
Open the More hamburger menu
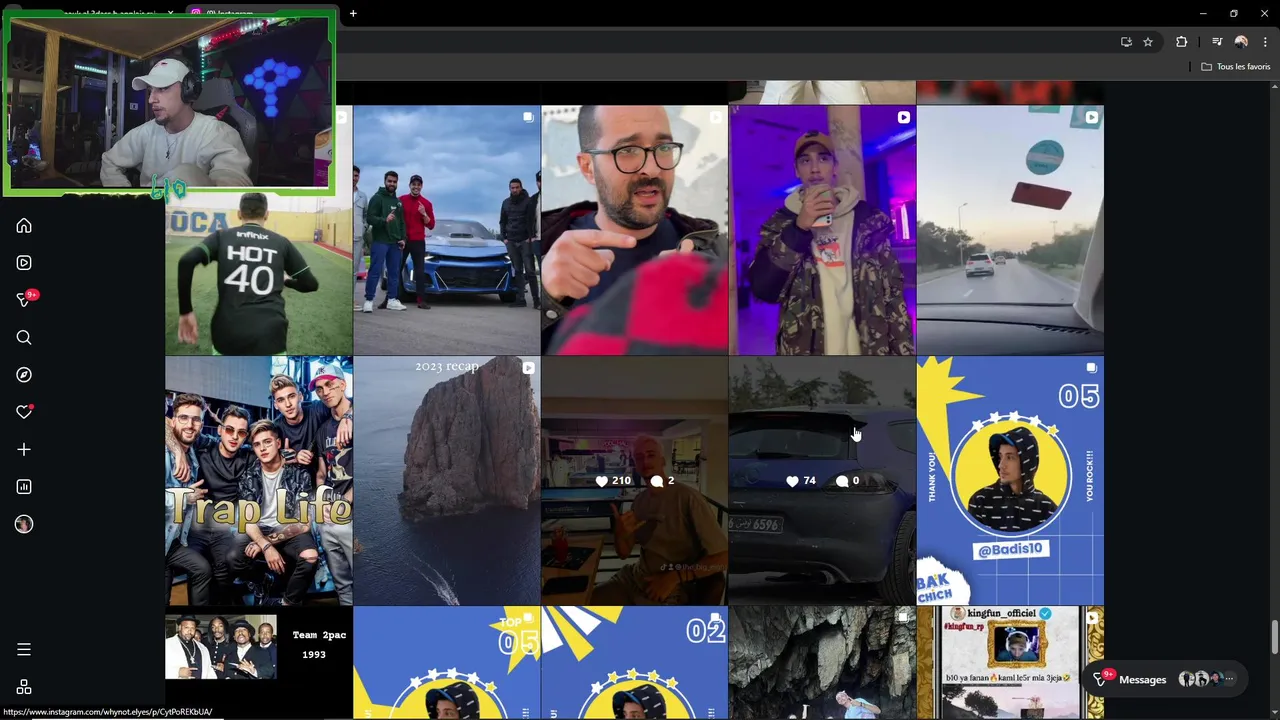coord(24,650)
